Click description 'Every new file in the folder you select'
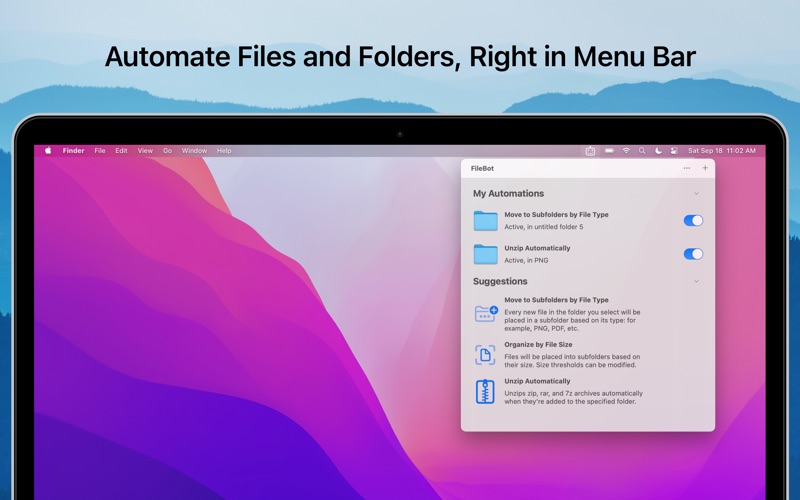 pos(572,320)
